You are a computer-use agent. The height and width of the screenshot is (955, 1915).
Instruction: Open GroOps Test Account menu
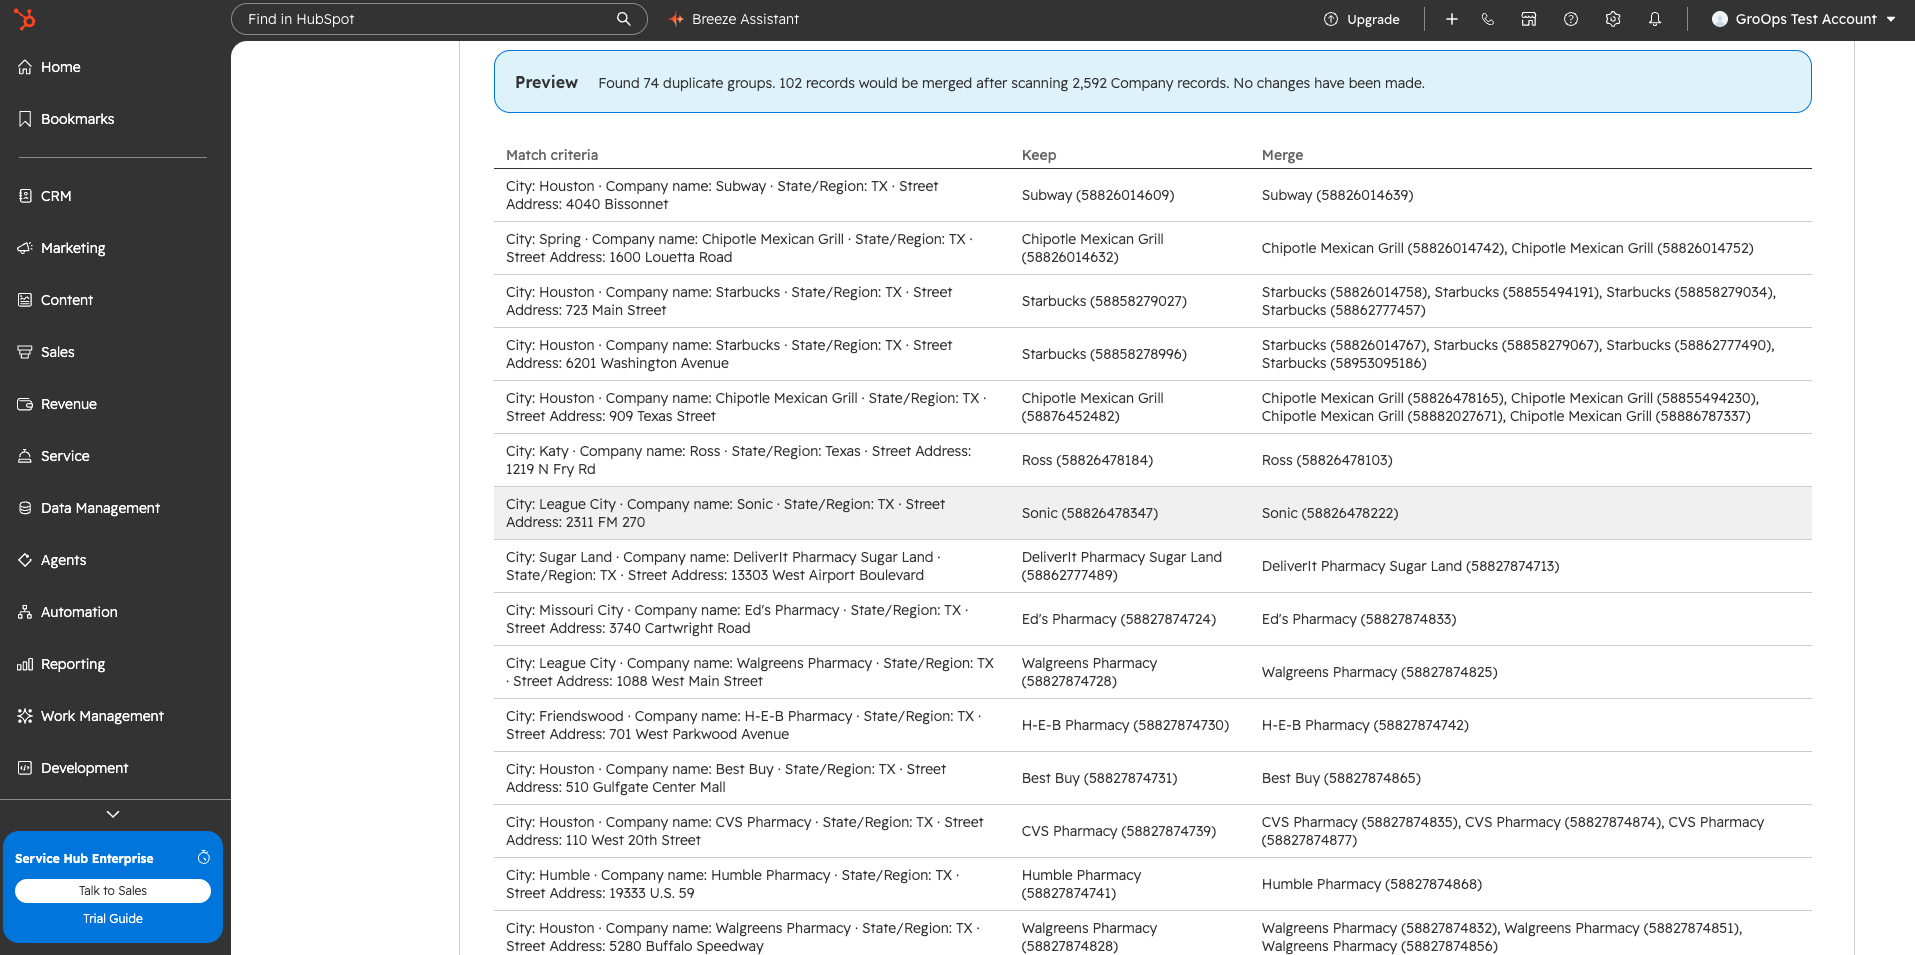[x=1804, y=19]
